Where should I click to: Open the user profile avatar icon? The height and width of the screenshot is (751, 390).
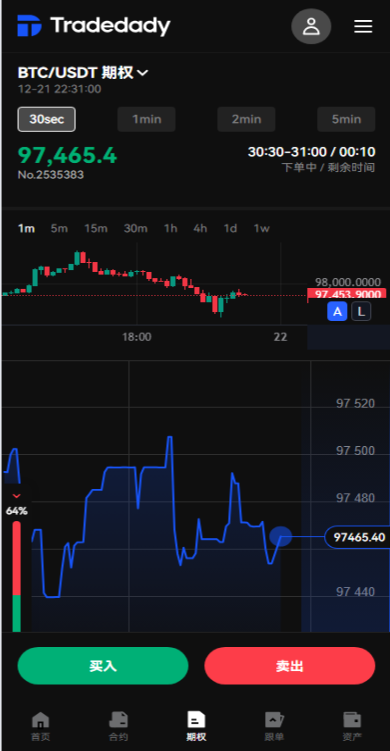311,26
